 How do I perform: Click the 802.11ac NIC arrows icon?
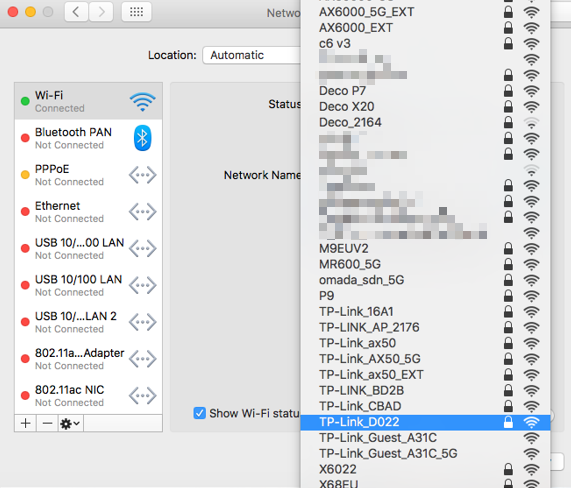click(x=142, y=396)
